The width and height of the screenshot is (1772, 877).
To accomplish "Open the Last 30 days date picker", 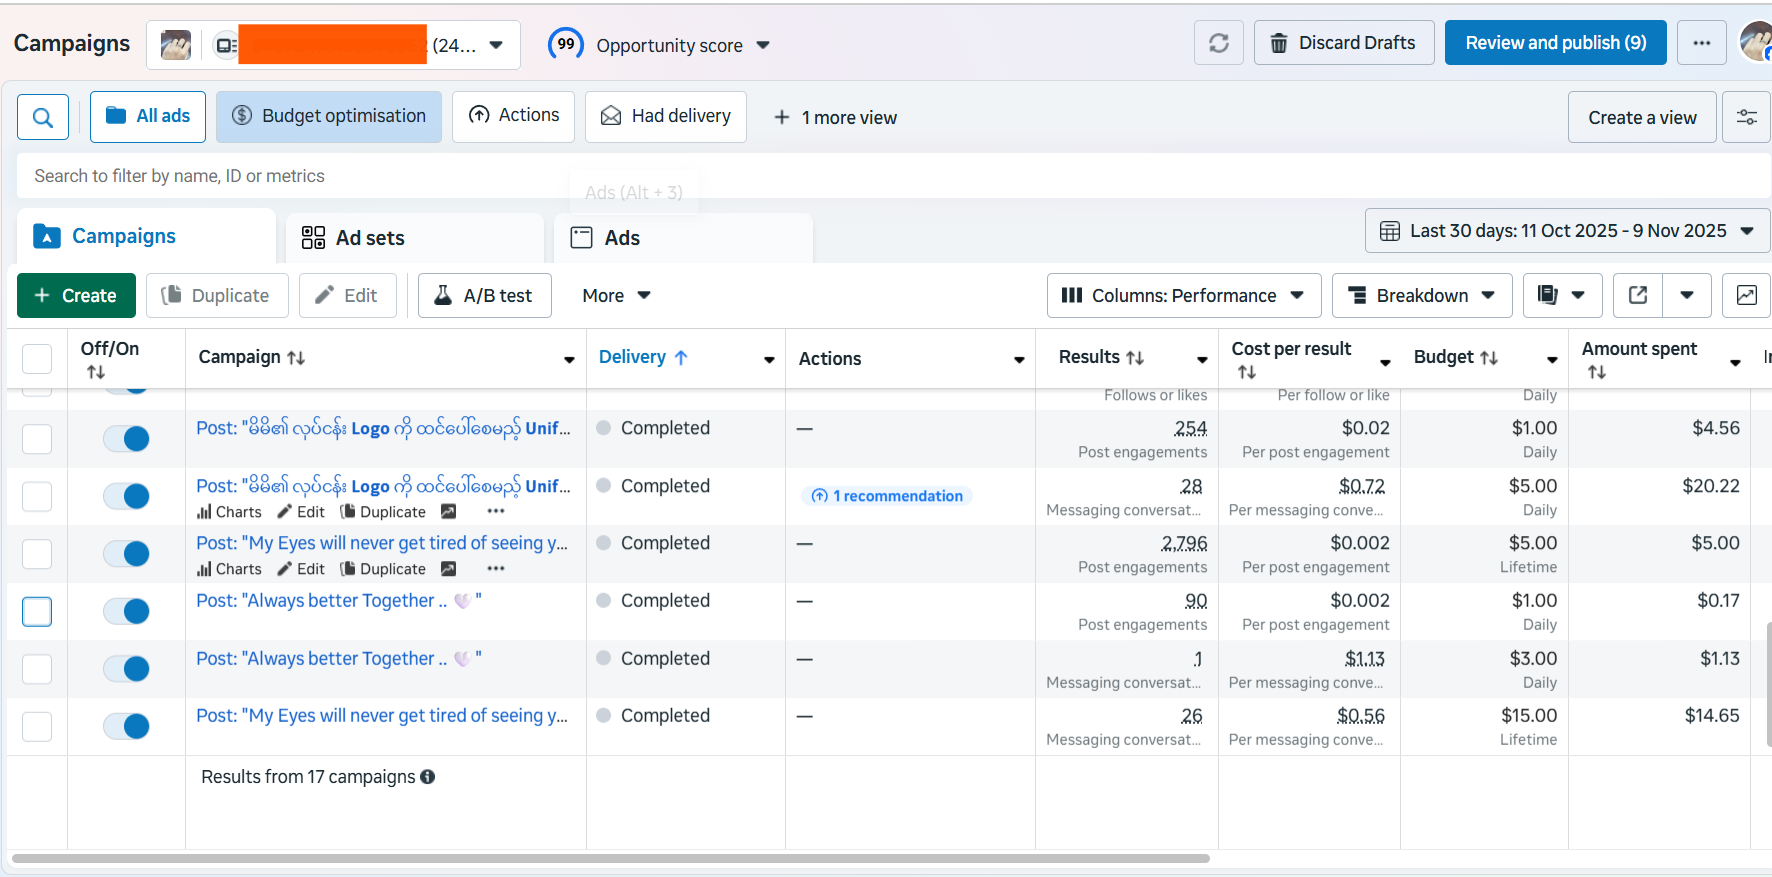I will click(1566, 231).
